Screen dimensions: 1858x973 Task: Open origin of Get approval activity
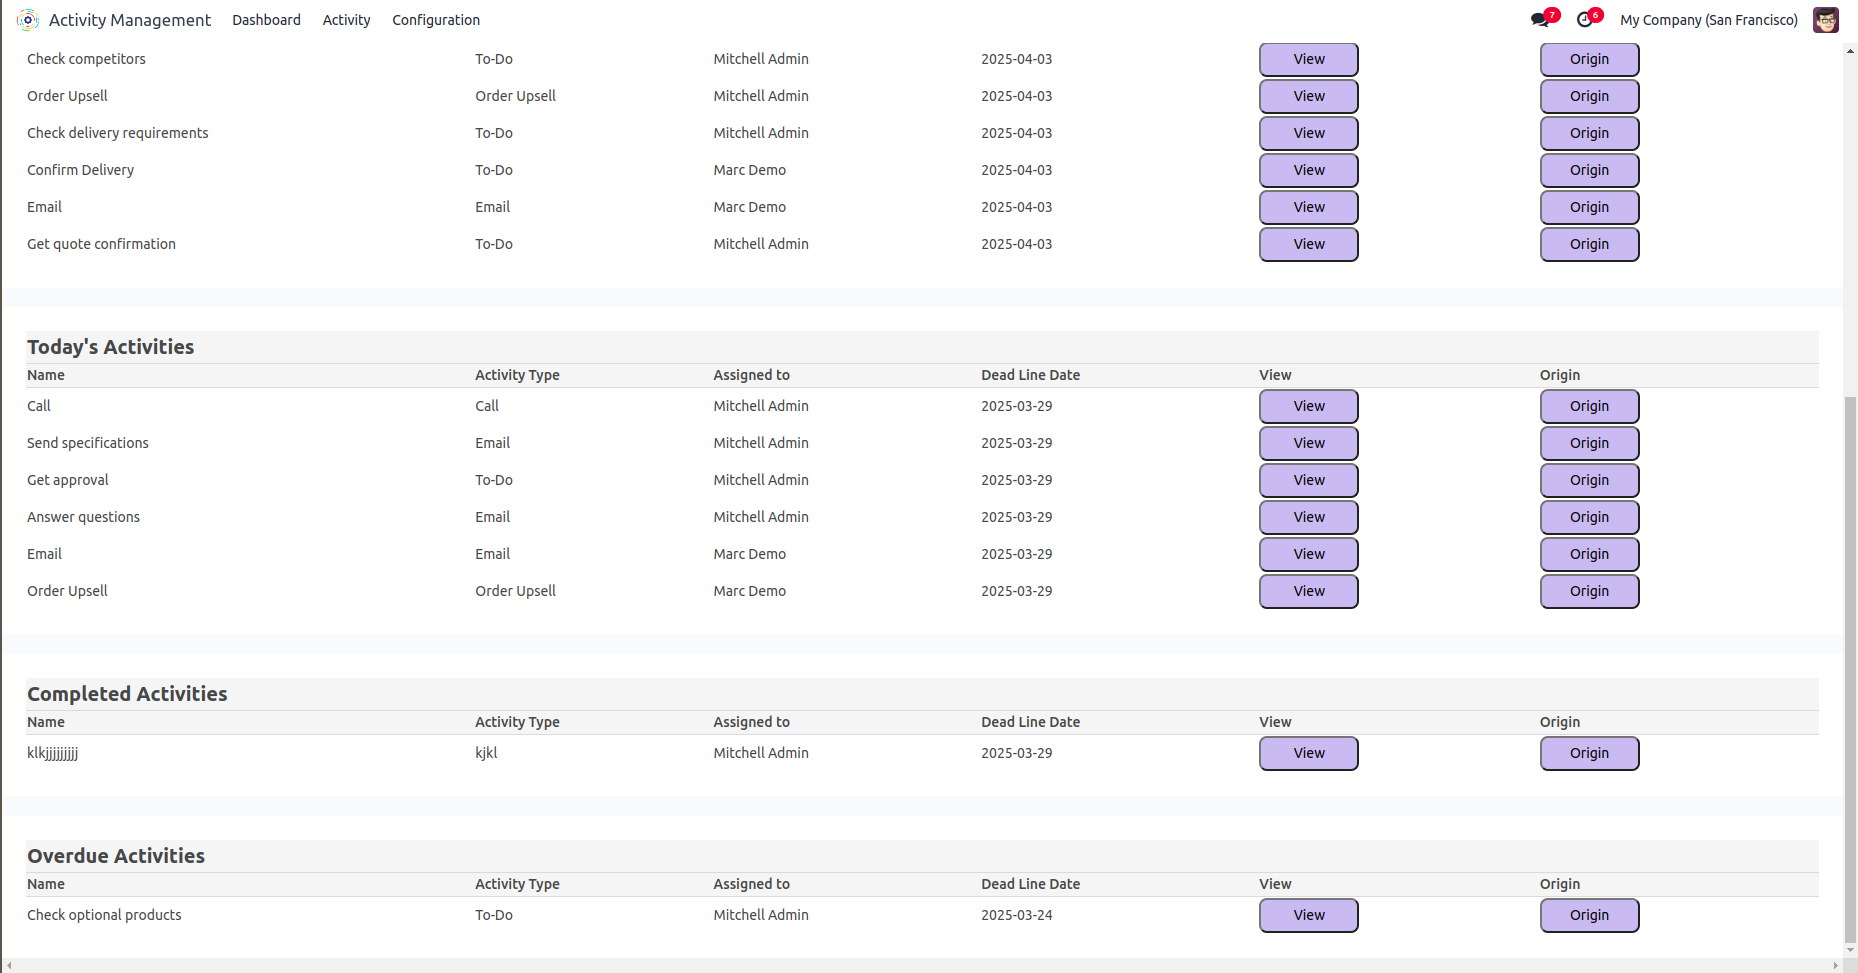[1589, 480]
